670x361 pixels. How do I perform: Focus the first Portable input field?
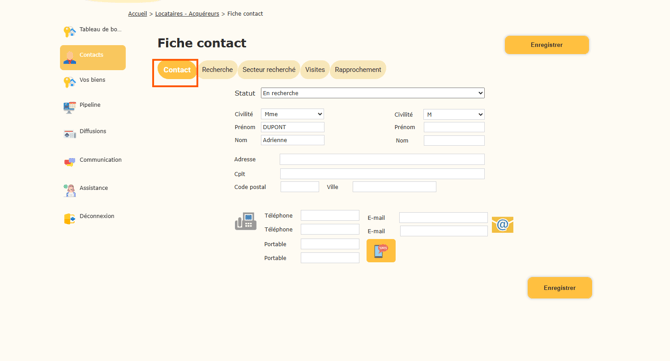tap(330, 244)
